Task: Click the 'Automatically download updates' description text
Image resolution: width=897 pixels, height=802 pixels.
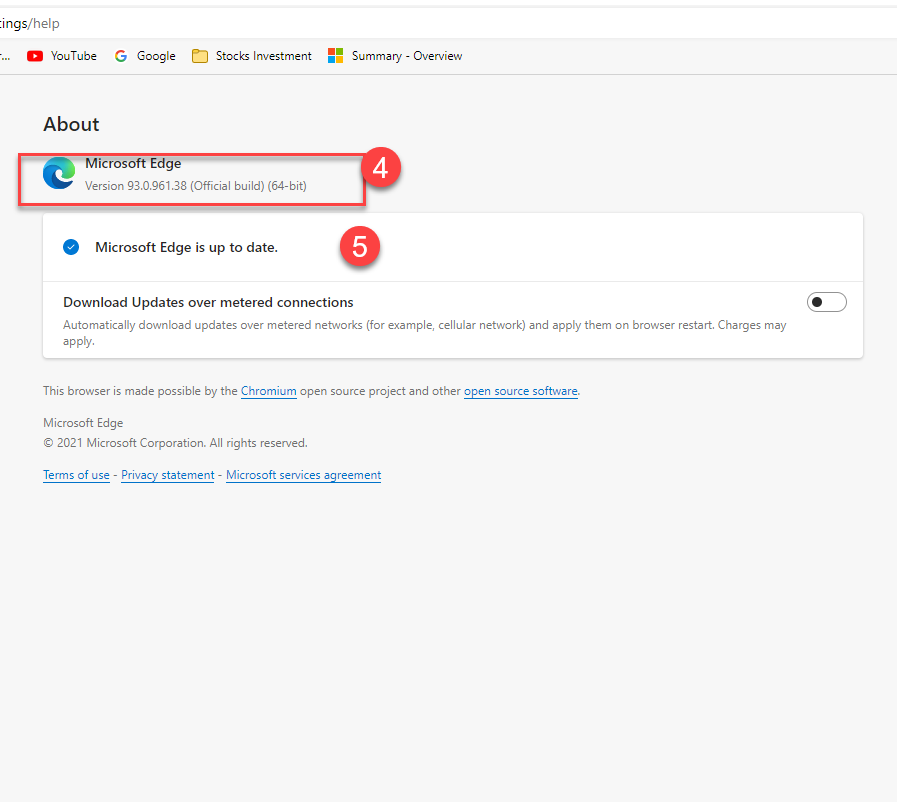Action: tap(424, 333)
